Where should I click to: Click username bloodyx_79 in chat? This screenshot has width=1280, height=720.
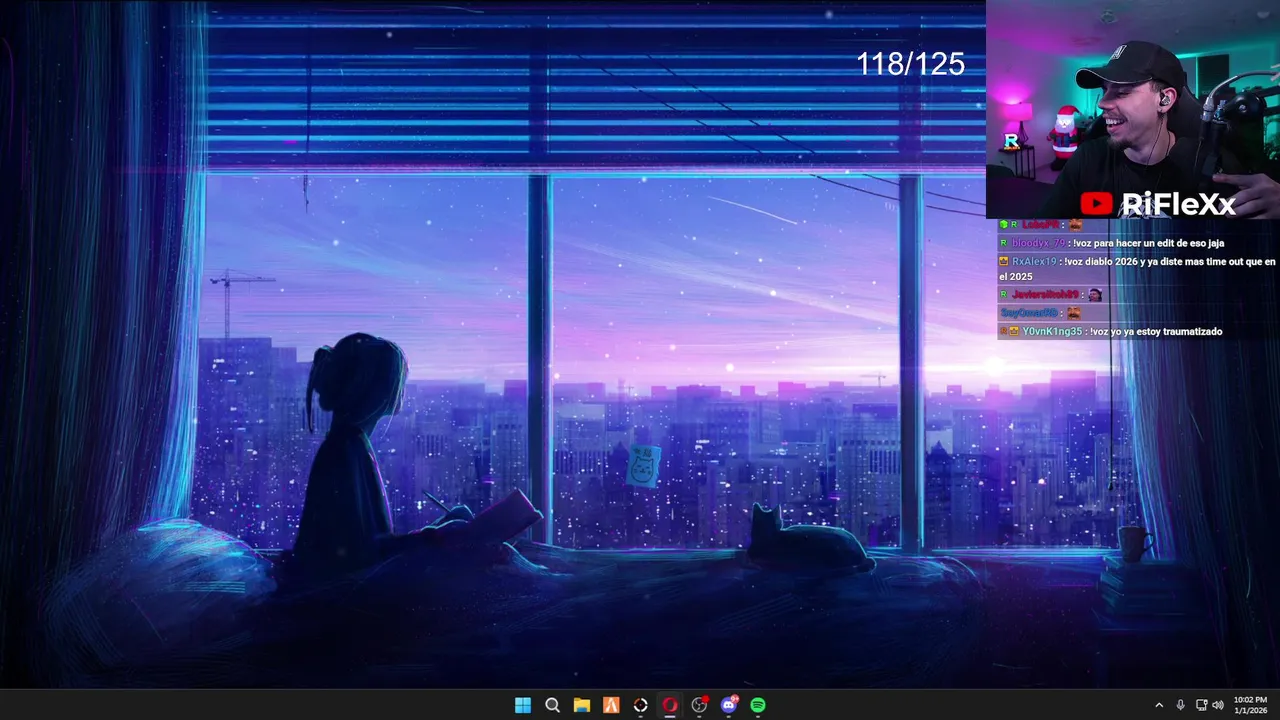coord(1038,243)
